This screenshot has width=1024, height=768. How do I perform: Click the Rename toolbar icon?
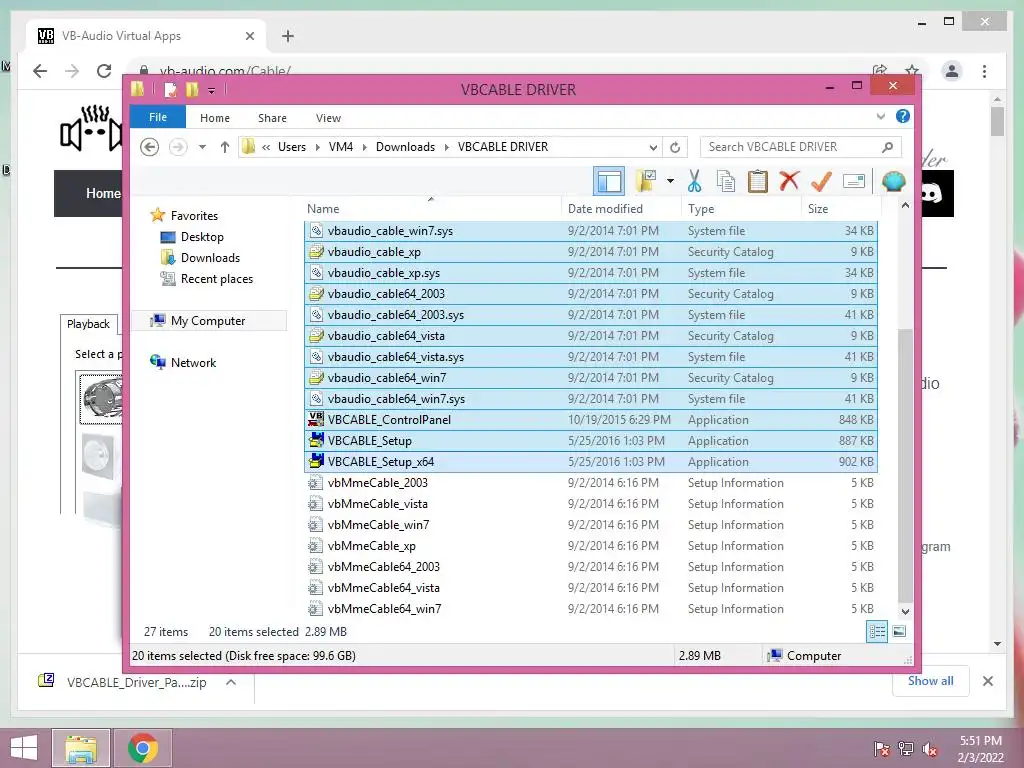pyautogui.click(x=854, y=181)
